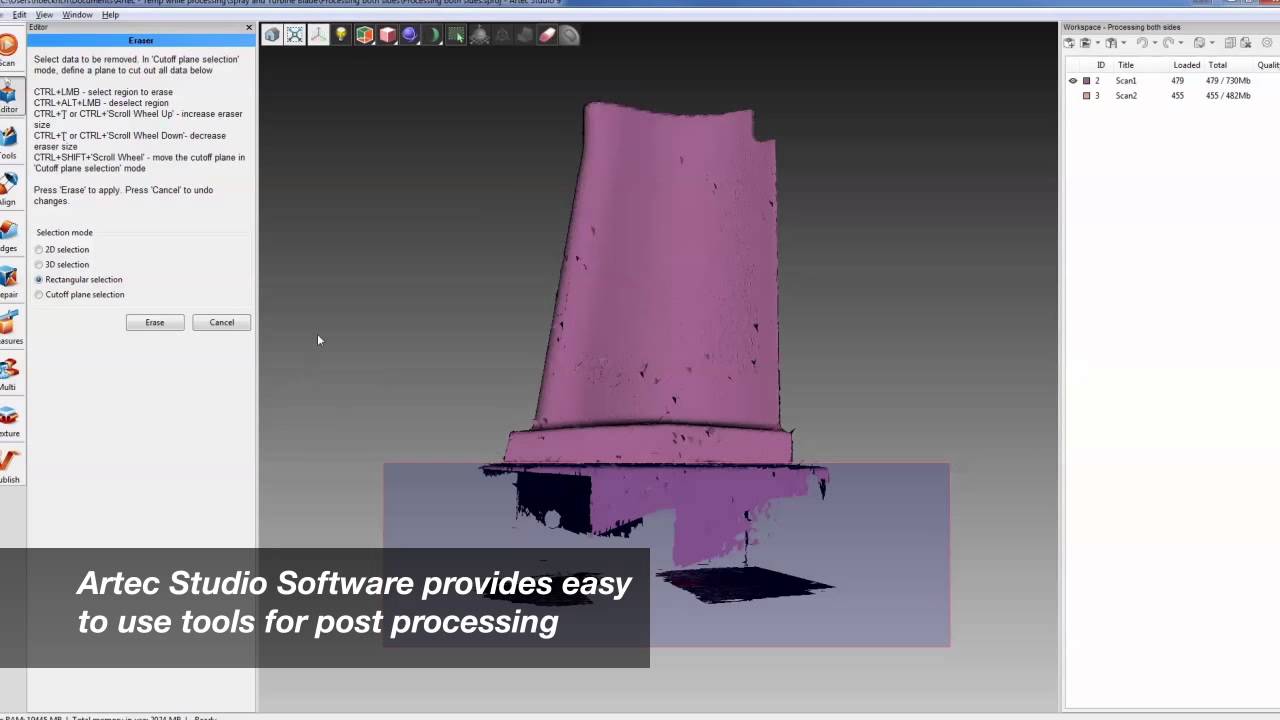Image resolution: width=1280 pixels, height=720 pixels.
Task: Expand dropdown arrow beside the open project icon
Action: click(x=1097, y=43)
